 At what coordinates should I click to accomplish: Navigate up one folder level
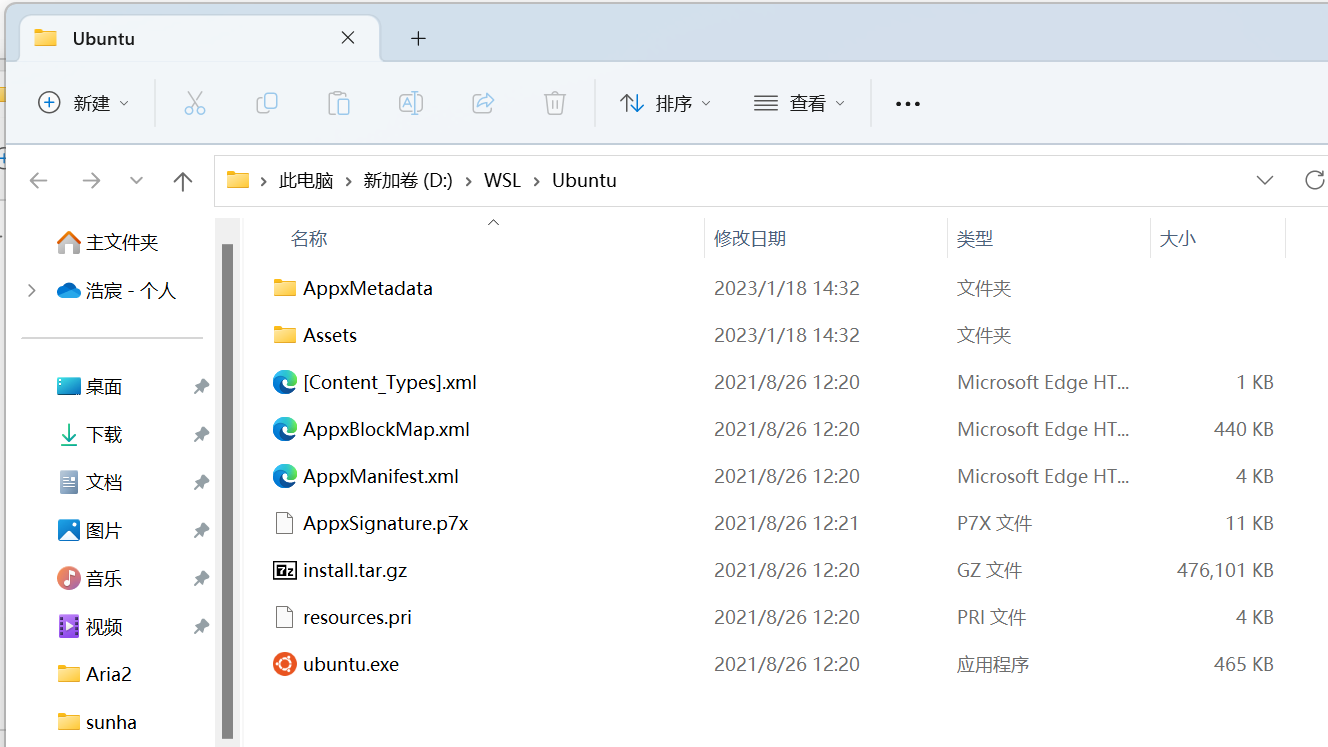click(x=182, y=181)
